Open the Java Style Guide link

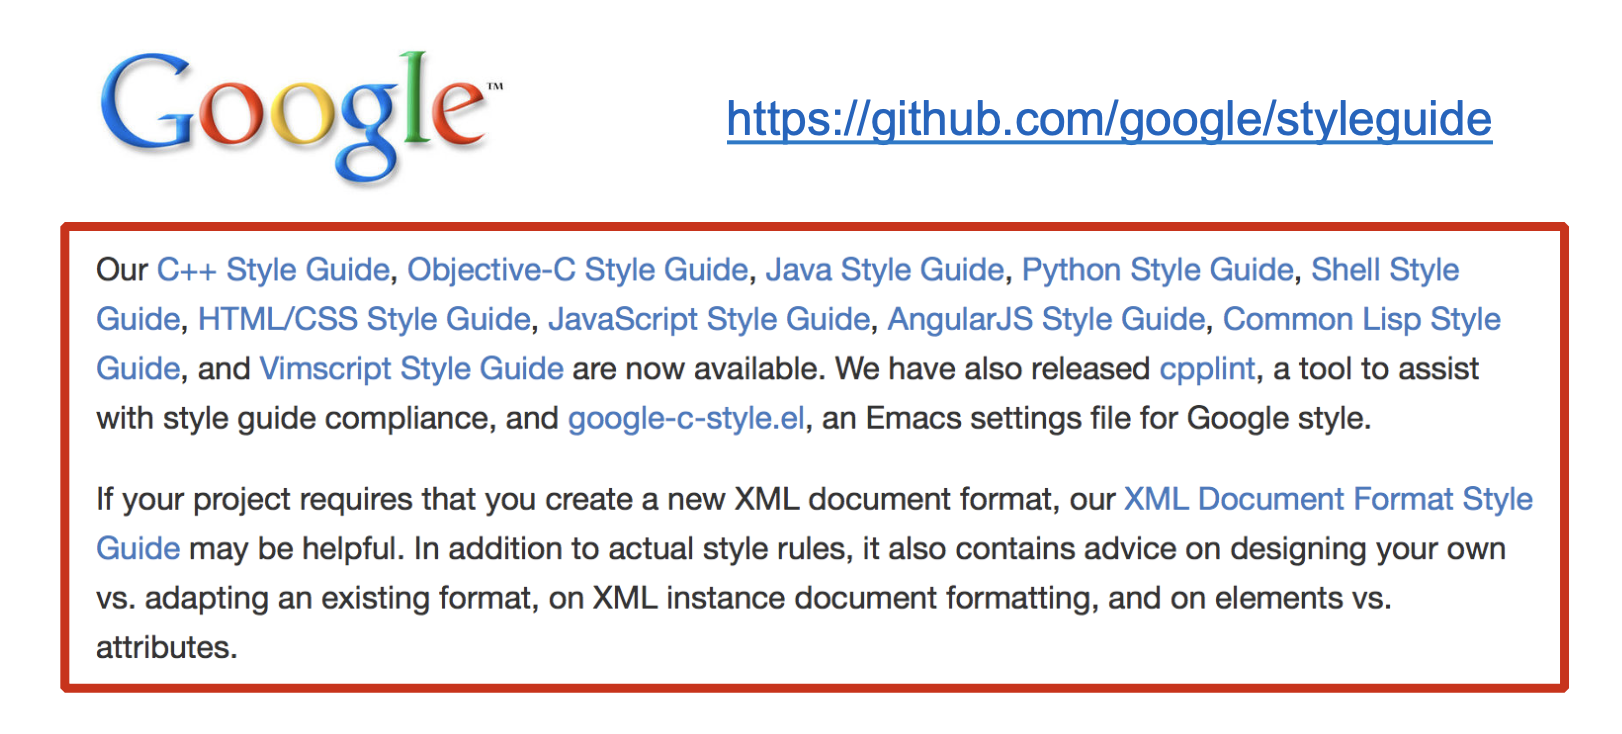(x=885, y=270)
